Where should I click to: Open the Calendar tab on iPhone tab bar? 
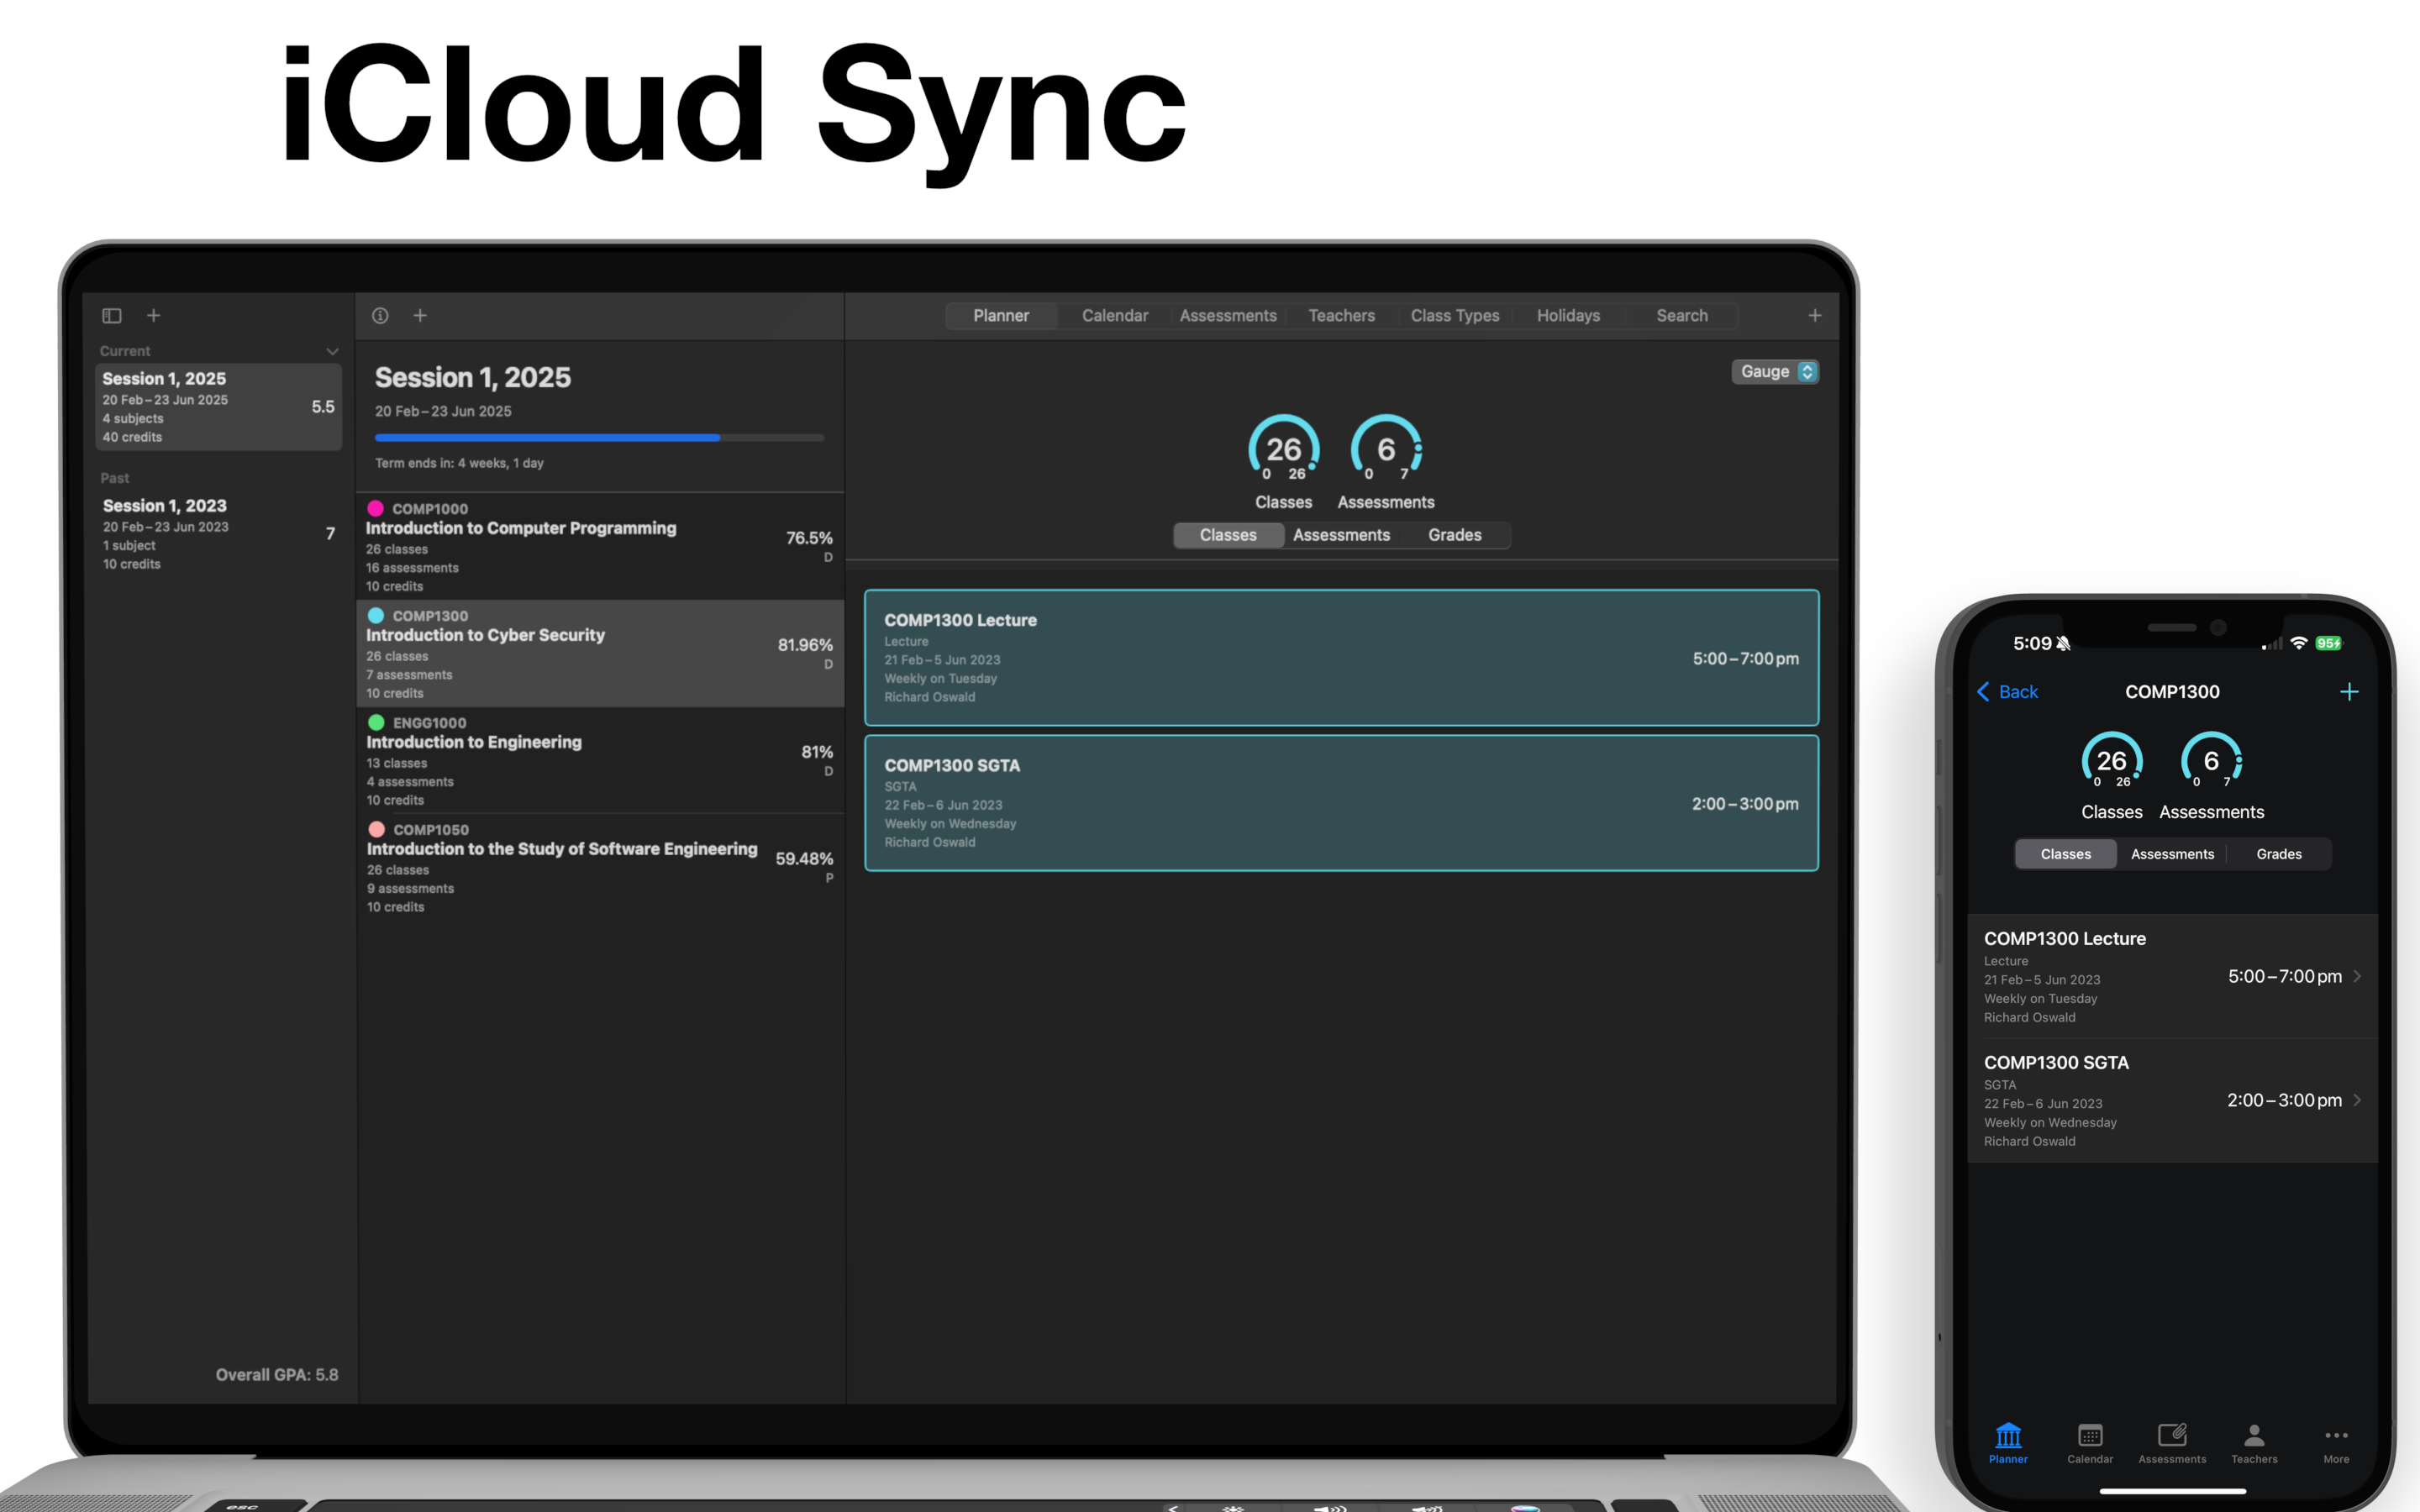pyautogui.click(x=2090, y=1443)
